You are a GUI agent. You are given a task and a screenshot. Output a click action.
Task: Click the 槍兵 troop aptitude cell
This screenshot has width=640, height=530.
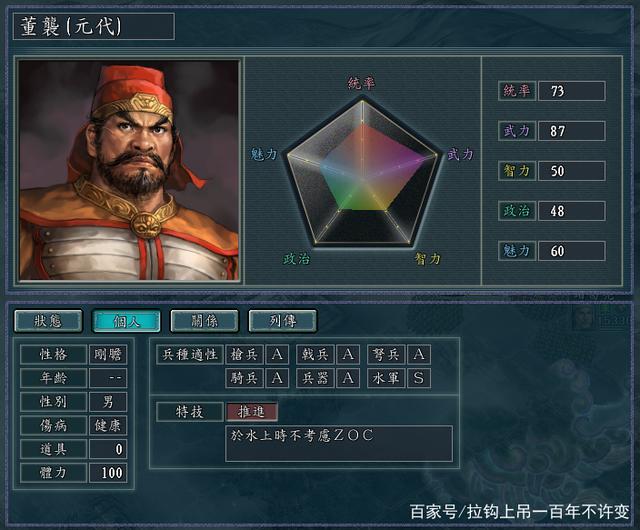(x=244, y=354)
